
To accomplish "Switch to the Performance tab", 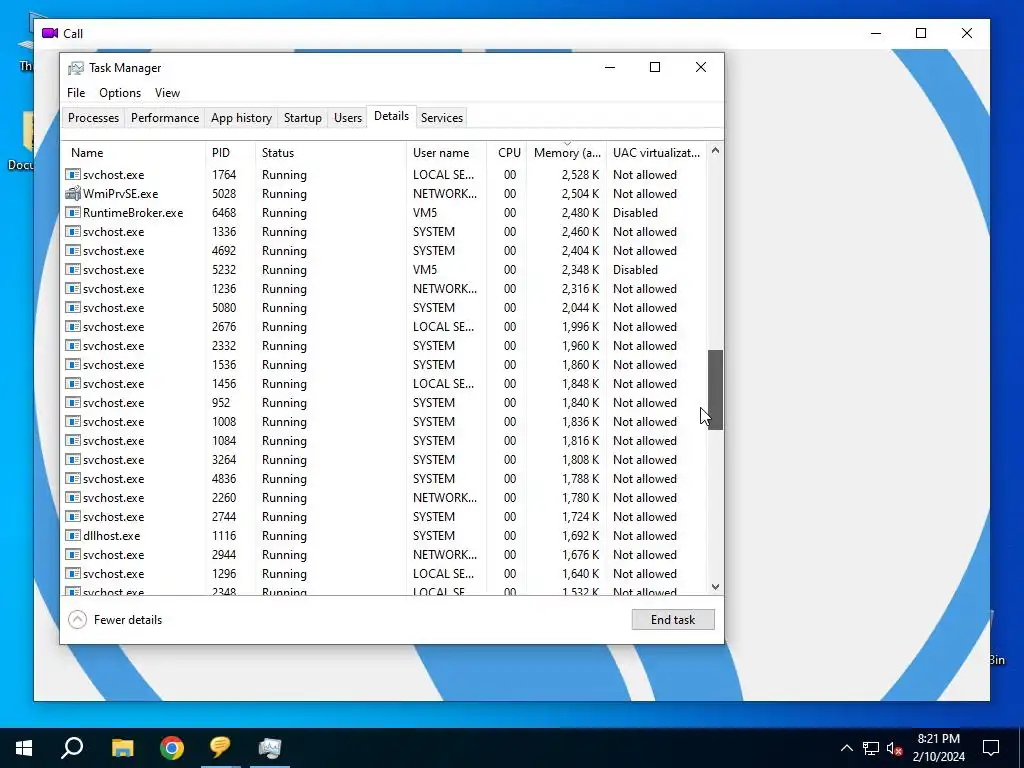I will [165, 118].
